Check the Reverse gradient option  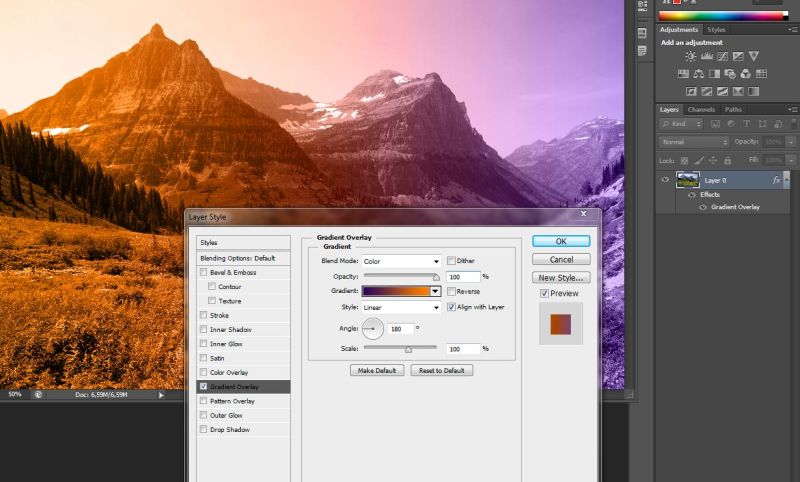(x=451, y=291)
